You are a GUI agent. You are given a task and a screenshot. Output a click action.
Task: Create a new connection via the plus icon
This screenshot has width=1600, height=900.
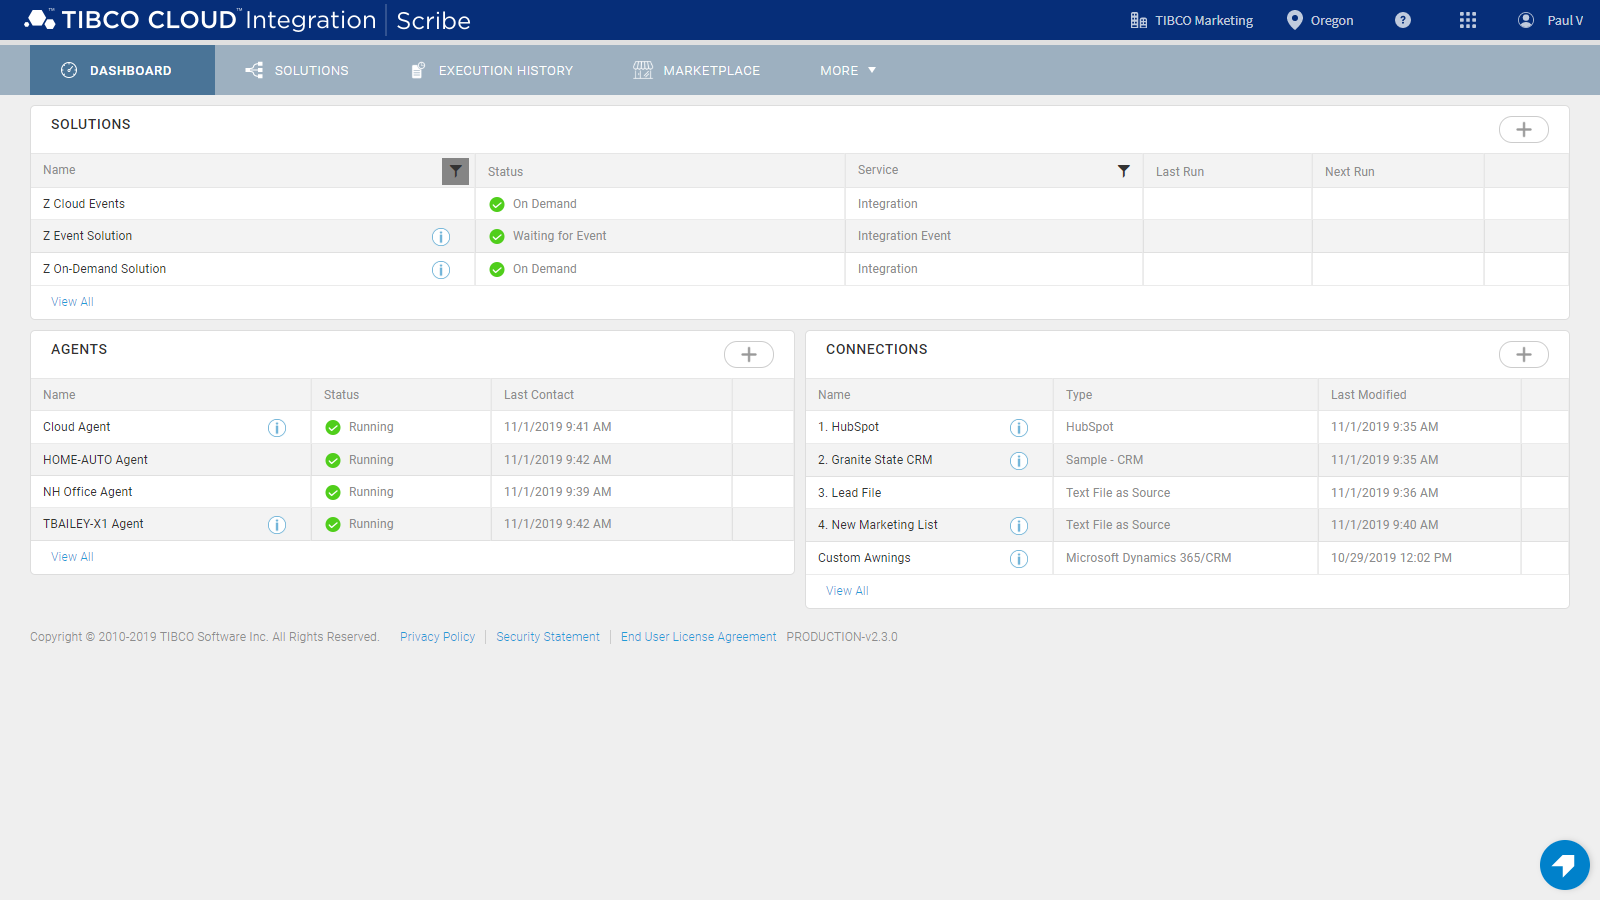click(1523, 354)
